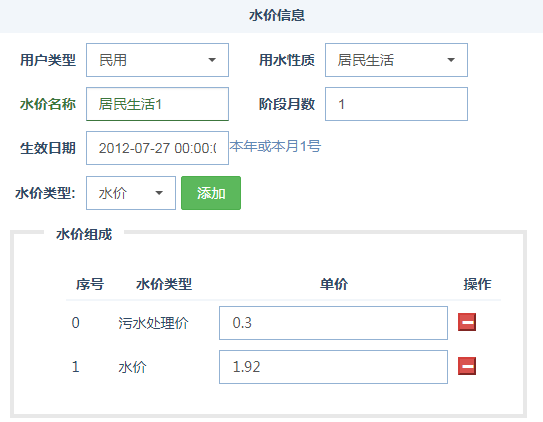Click the arrow on 用水性质 combo box
Viewport: 543px width, 422px height.
tap(451, 60)
